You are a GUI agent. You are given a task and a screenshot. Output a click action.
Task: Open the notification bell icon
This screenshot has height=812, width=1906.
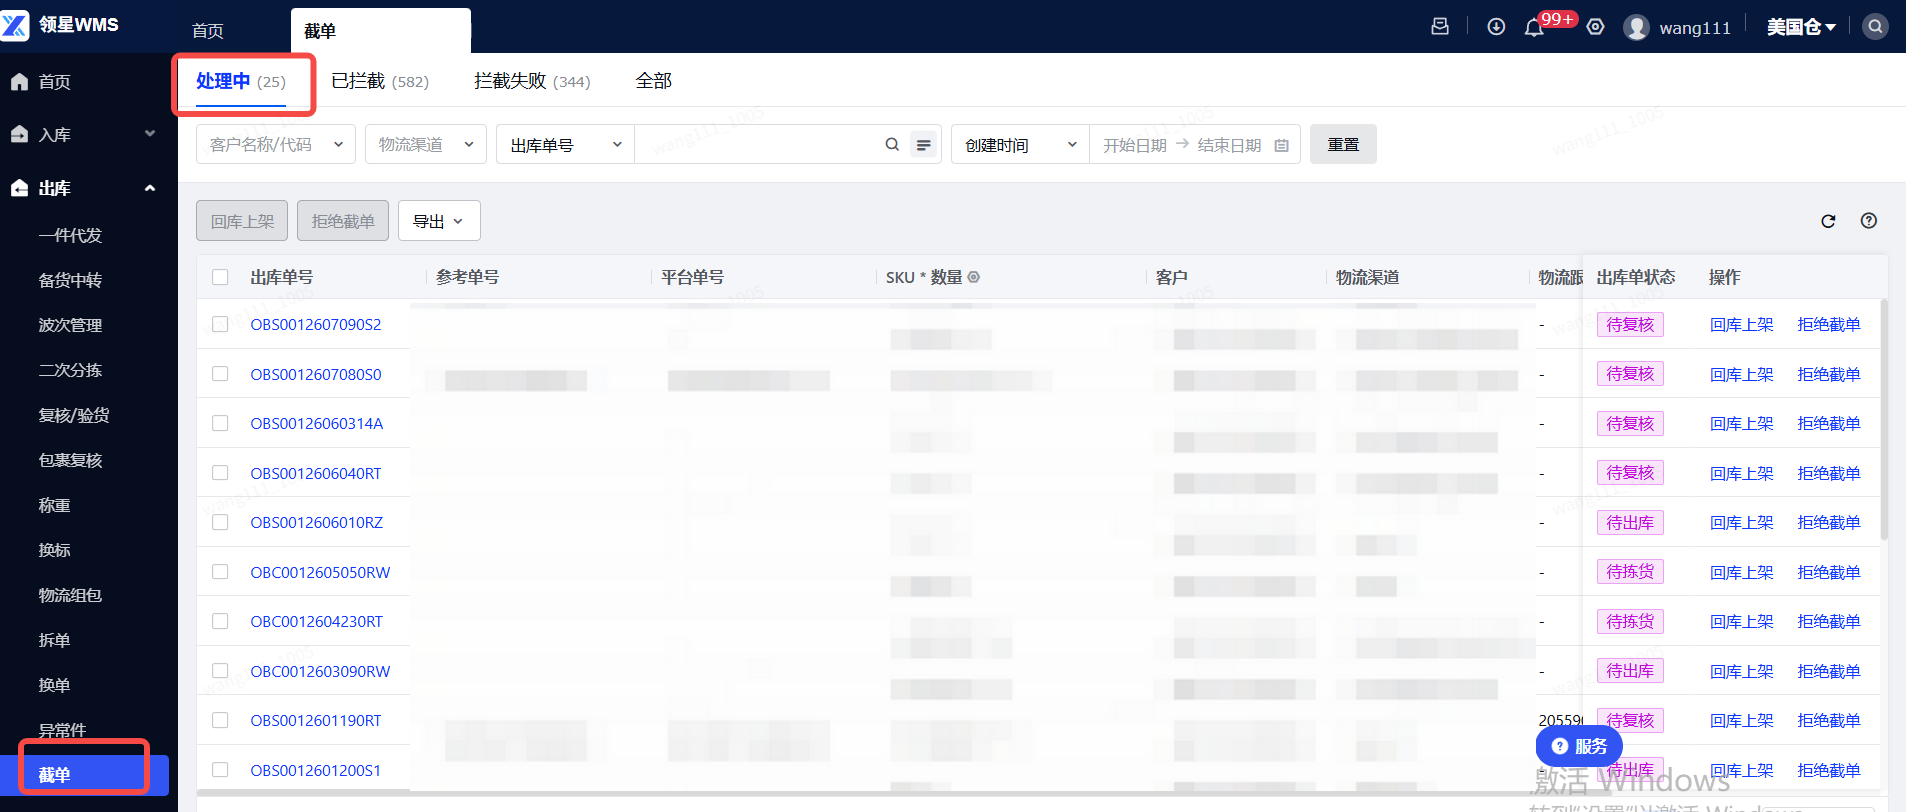click(1534, 28)
